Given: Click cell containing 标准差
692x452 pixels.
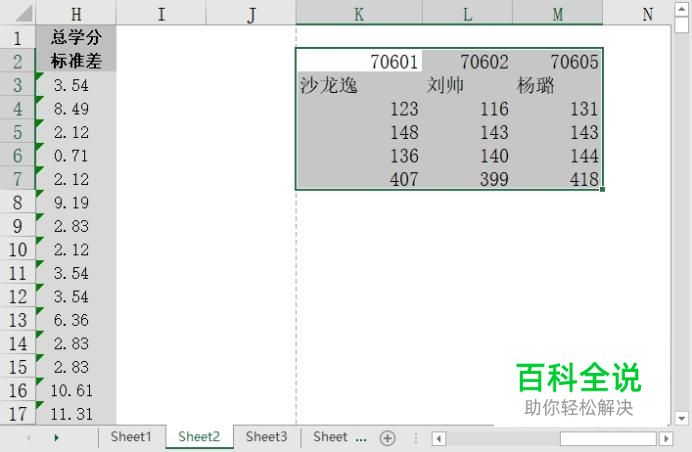Looking at the screenshot, I should [76, 61].
